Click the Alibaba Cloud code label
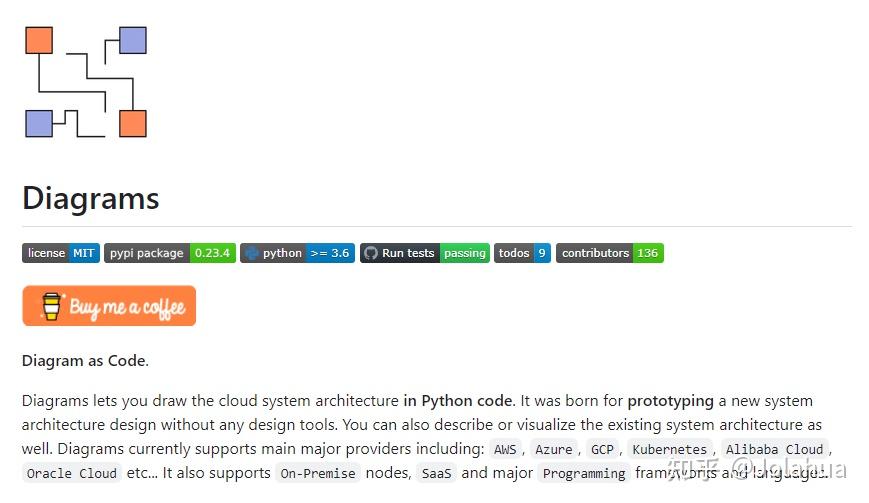The width and height of the screenshot is (869, 503). pyautogui.click(x=774, y=450)
